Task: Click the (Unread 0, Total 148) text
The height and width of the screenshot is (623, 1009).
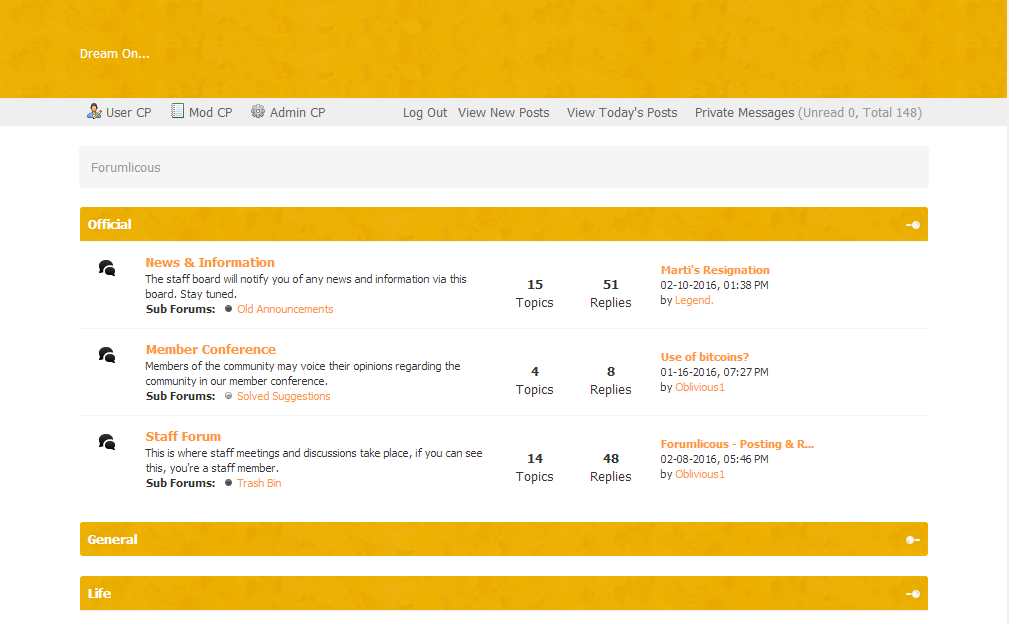Action: pyautogui.click(x=860, y=113)
